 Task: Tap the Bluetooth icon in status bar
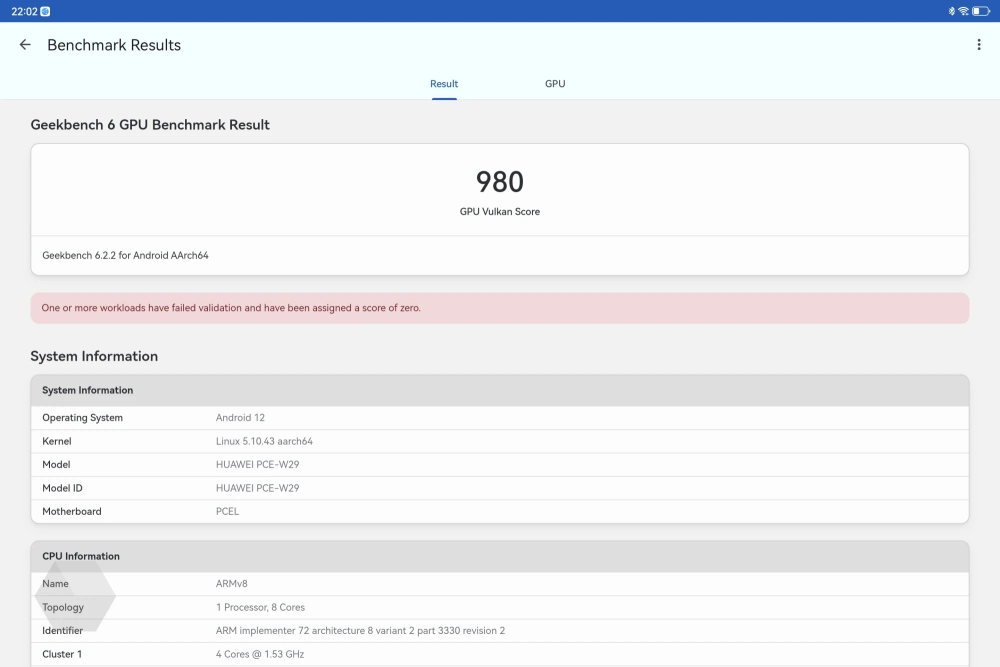point(951,11)
